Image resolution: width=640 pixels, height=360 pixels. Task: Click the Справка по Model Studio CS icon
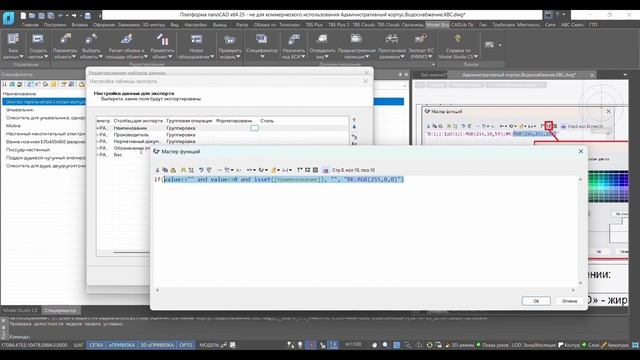[458, 39]
